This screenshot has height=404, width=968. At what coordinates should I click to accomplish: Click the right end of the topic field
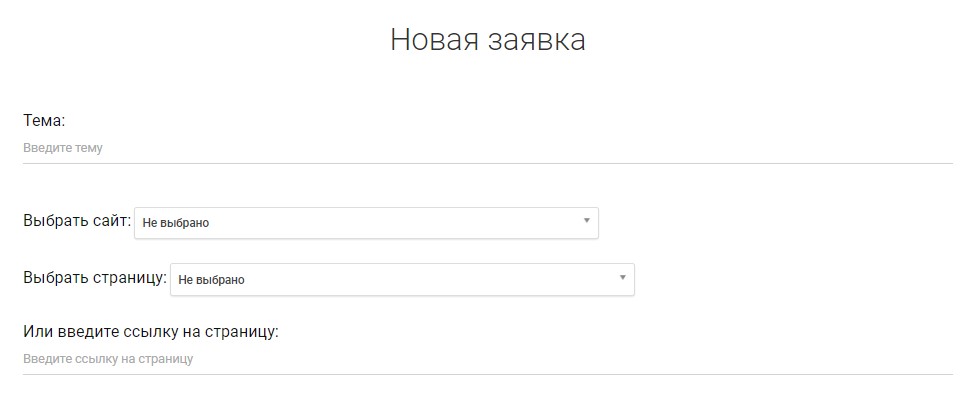(930, 148)
